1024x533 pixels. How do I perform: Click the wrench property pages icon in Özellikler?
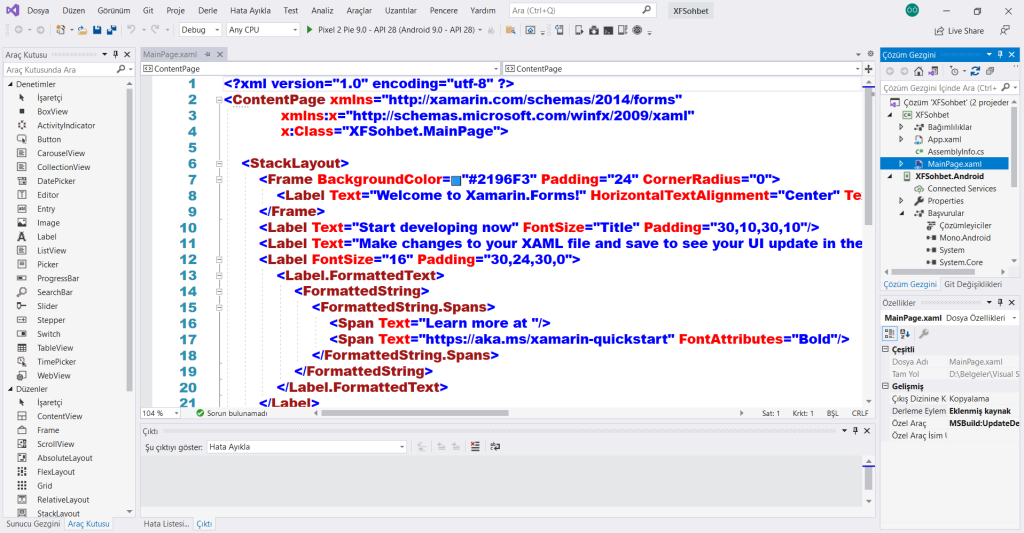click(x=924, y=333)
